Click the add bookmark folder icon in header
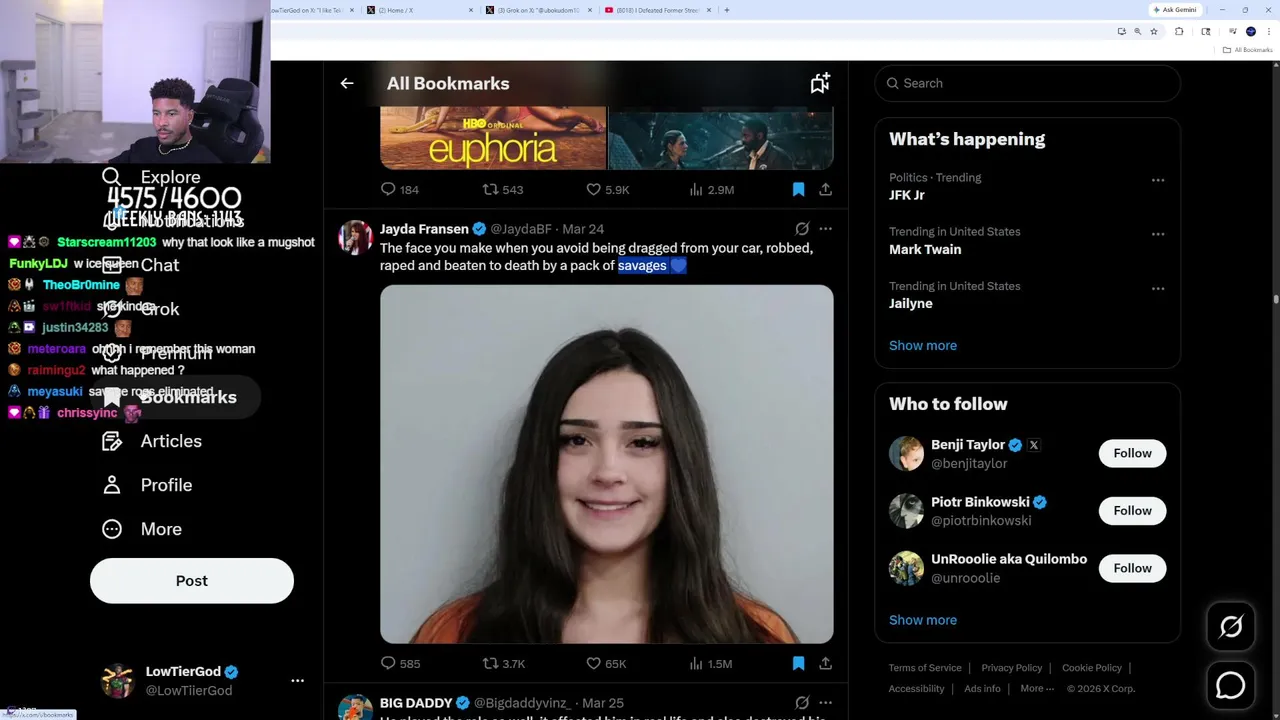The width and height of the screenshot is (1280, 720). [820, 84]
